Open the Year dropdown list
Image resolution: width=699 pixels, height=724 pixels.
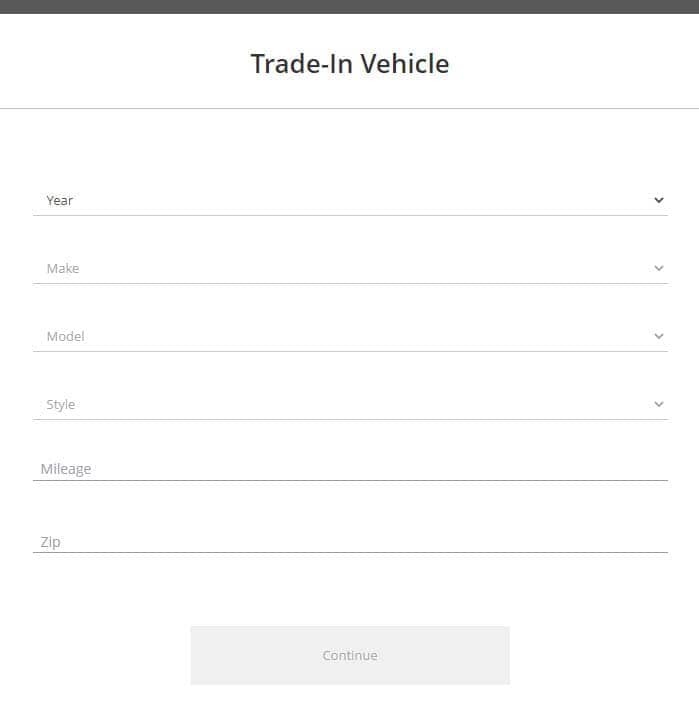350,200
